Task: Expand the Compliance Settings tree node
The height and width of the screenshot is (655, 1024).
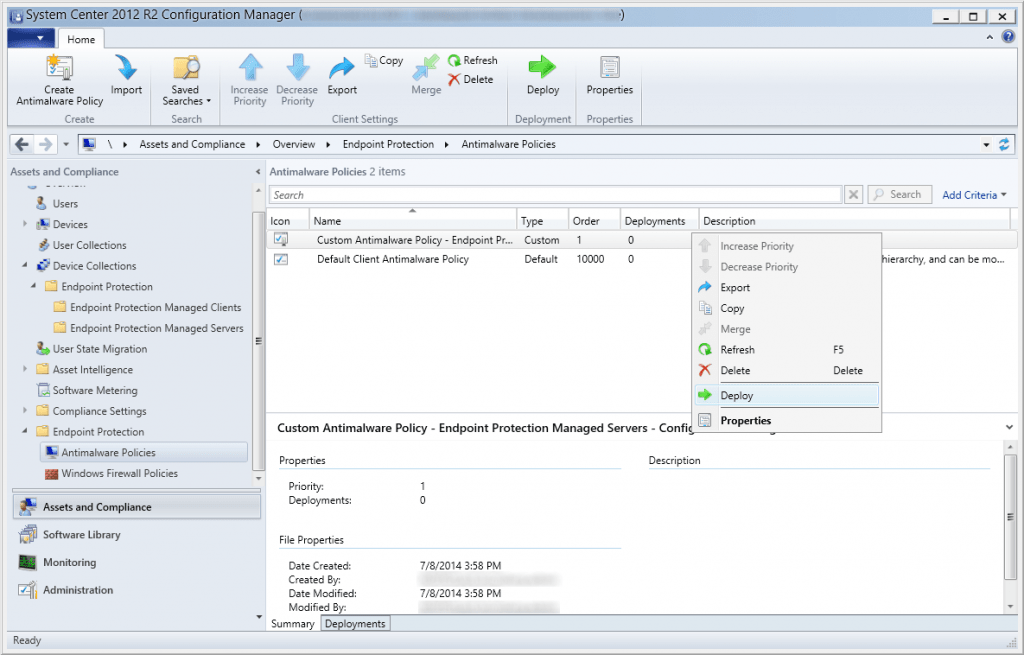Action: 25,410
